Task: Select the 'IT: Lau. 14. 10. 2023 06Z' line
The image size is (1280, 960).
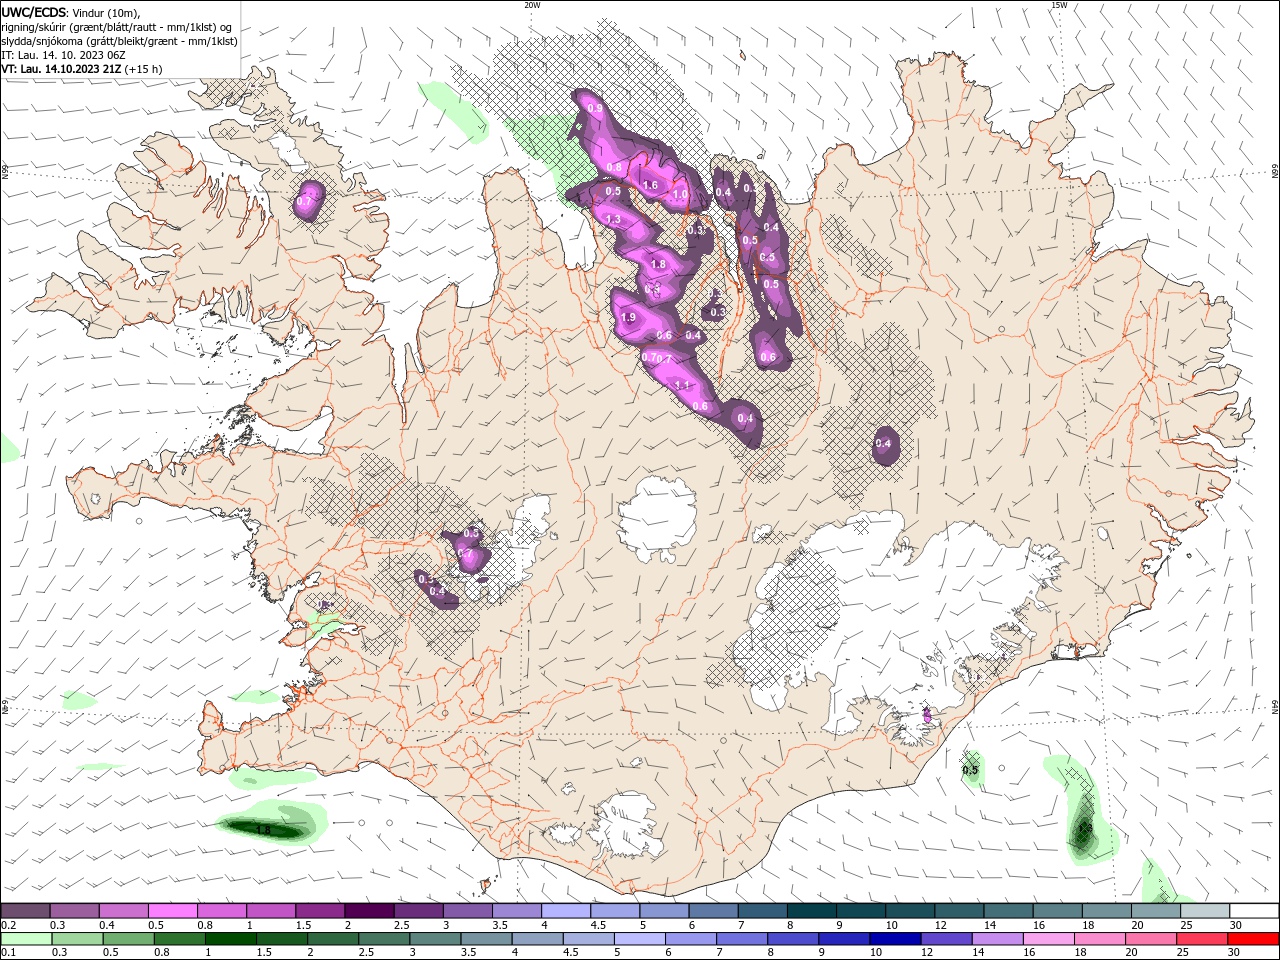Action: tap(63, 55)
